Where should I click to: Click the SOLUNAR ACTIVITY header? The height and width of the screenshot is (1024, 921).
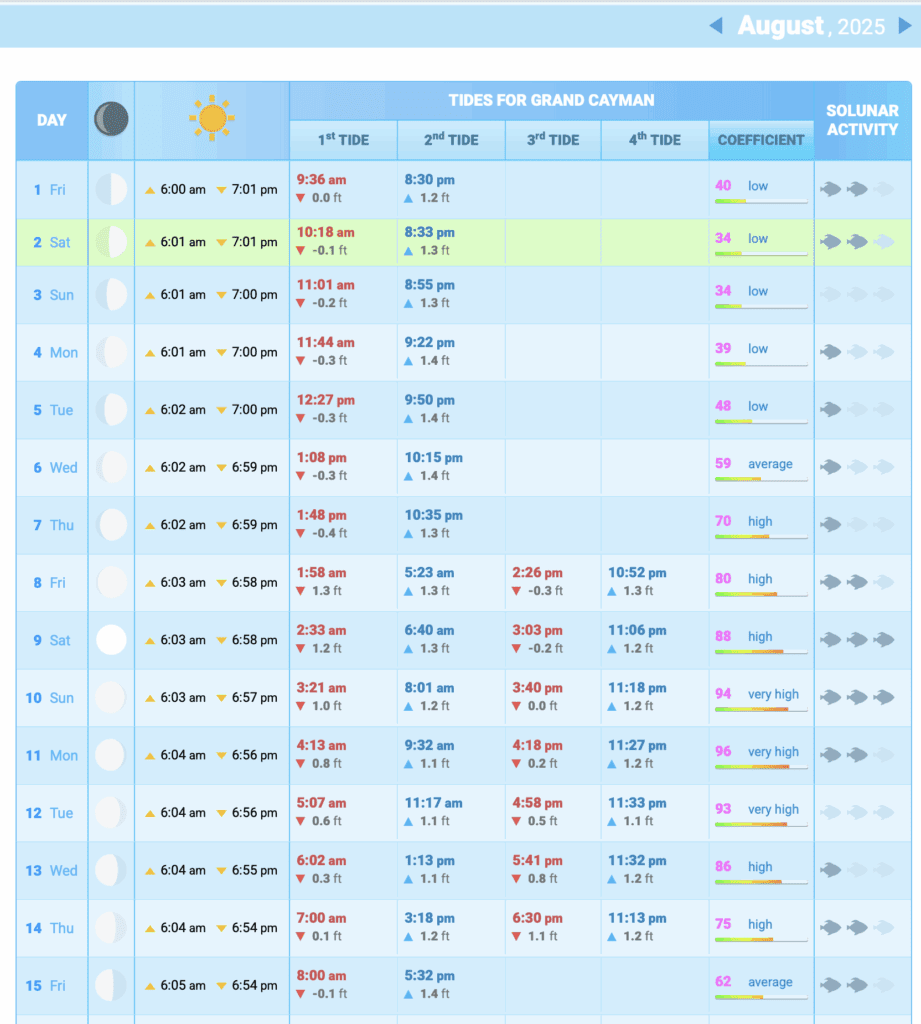point(862,120)
